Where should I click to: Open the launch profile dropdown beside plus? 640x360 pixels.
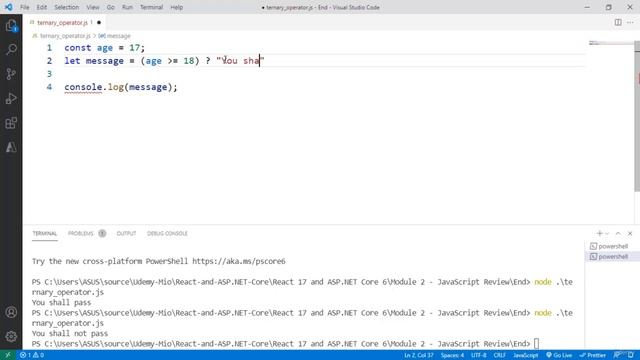click(x=607, y=233)
